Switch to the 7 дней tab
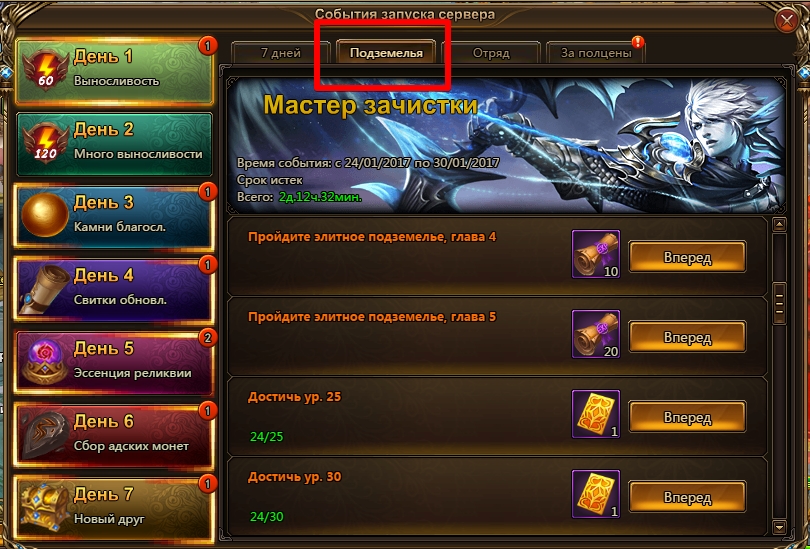 click(281, 53)
